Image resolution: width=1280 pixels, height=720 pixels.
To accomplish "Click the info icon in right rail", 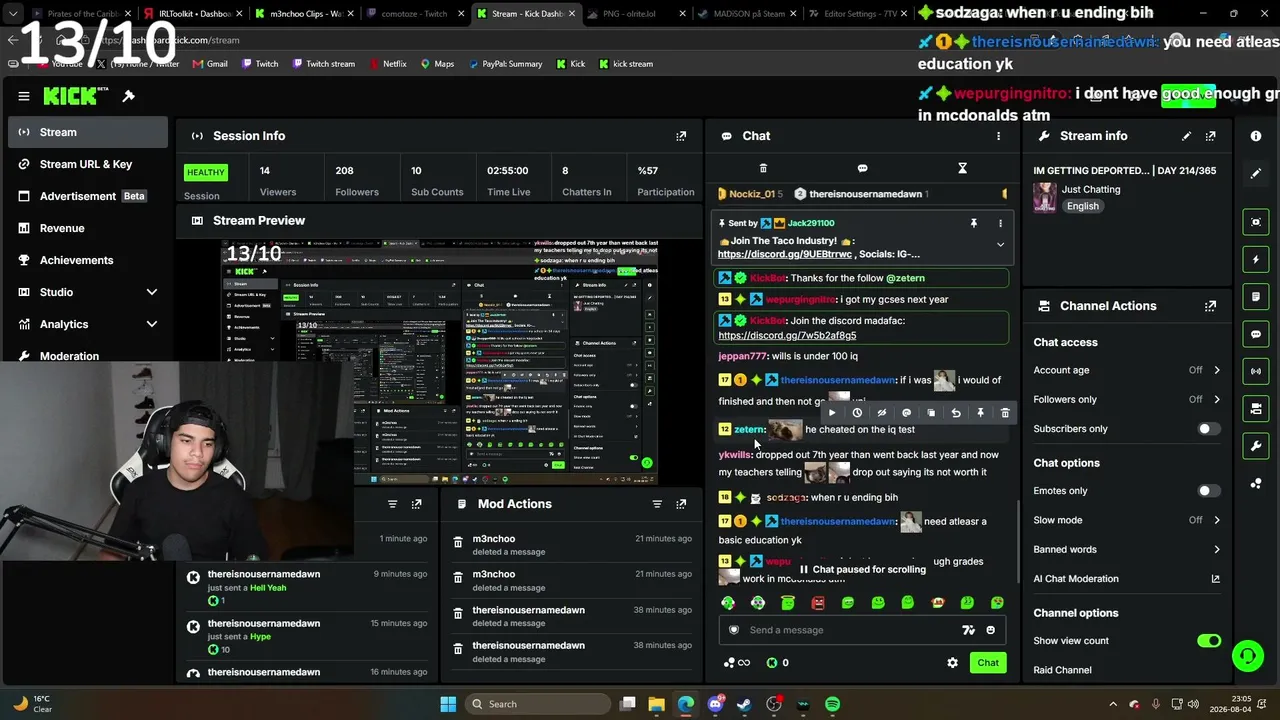I will tap(1256, 136).
